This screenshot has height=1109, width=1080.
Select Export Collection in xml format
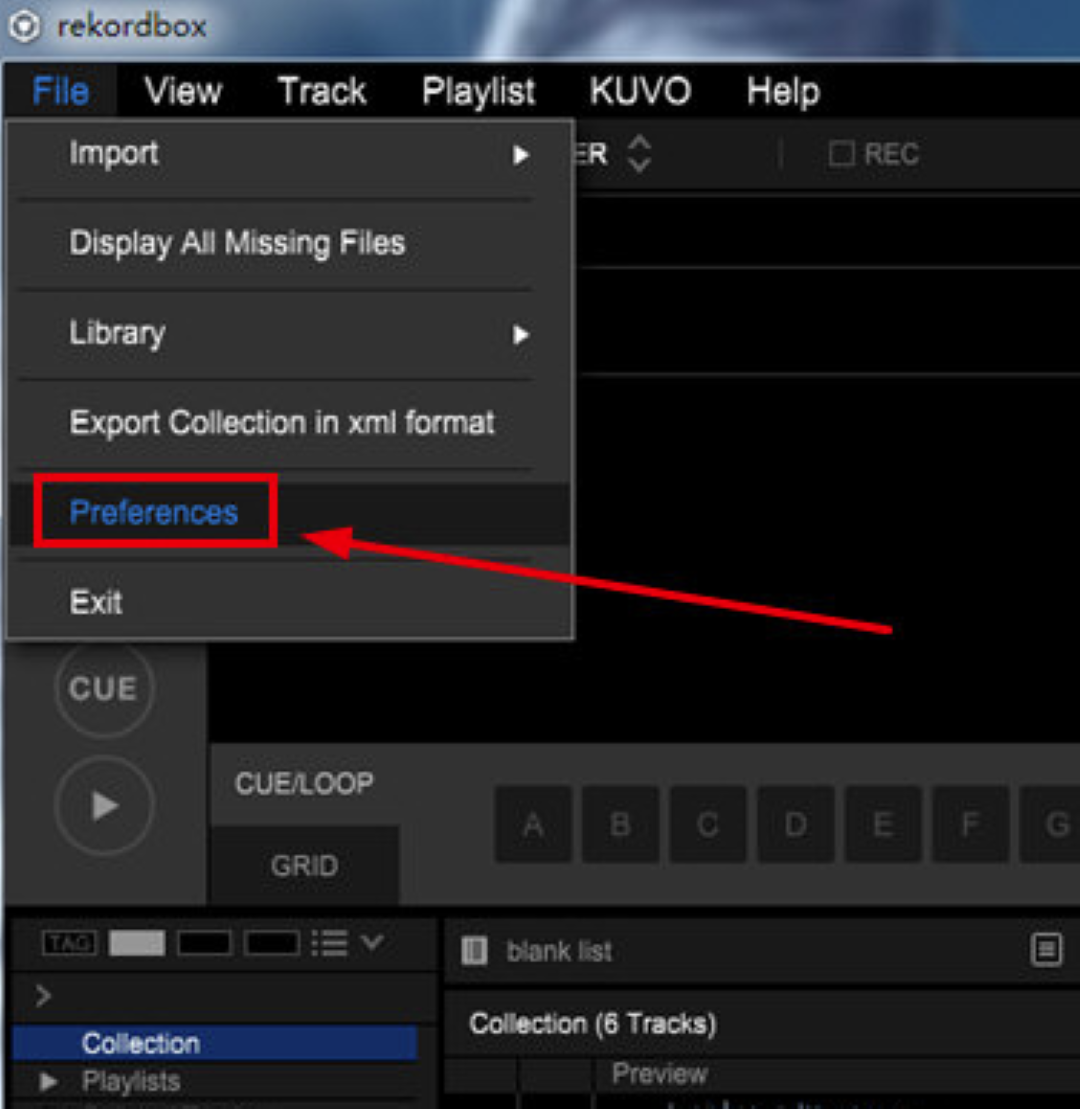(x=282, y=422)
